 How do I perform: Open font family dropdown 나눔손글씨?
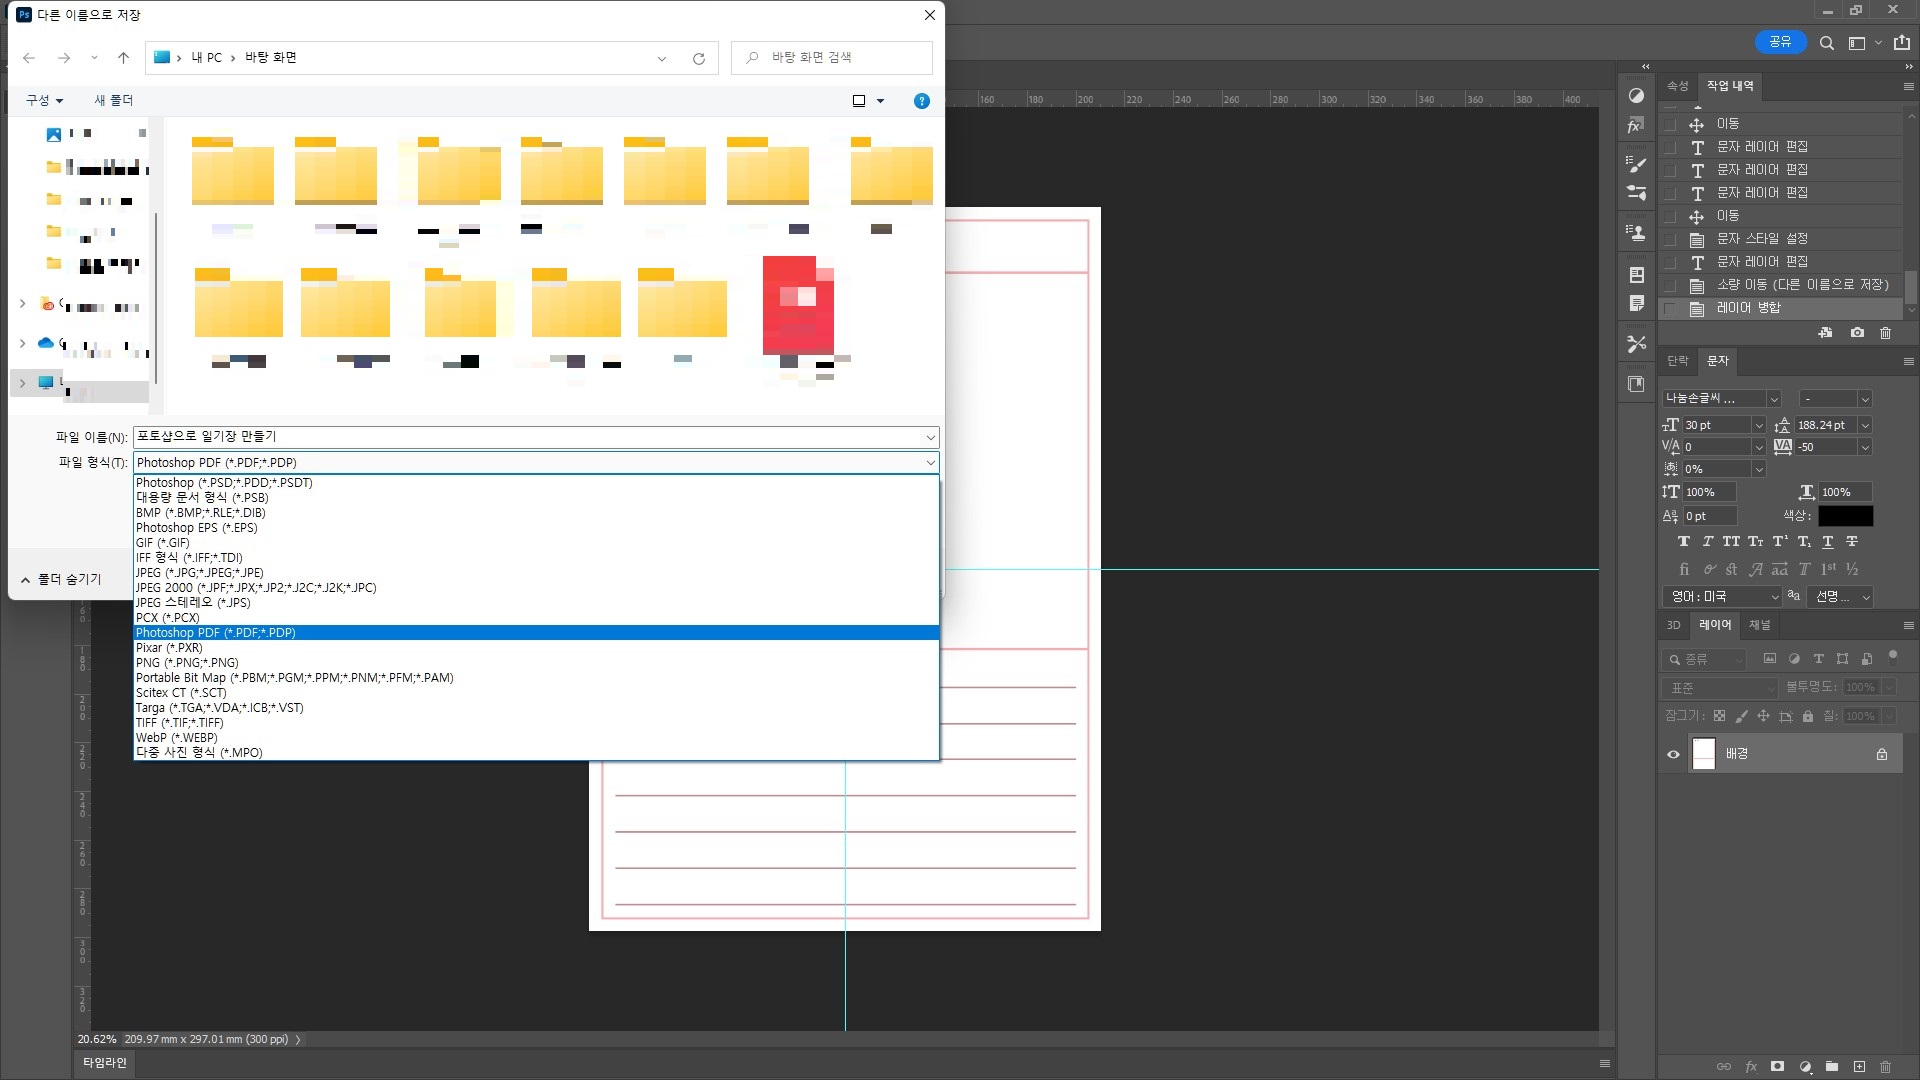1774,399
